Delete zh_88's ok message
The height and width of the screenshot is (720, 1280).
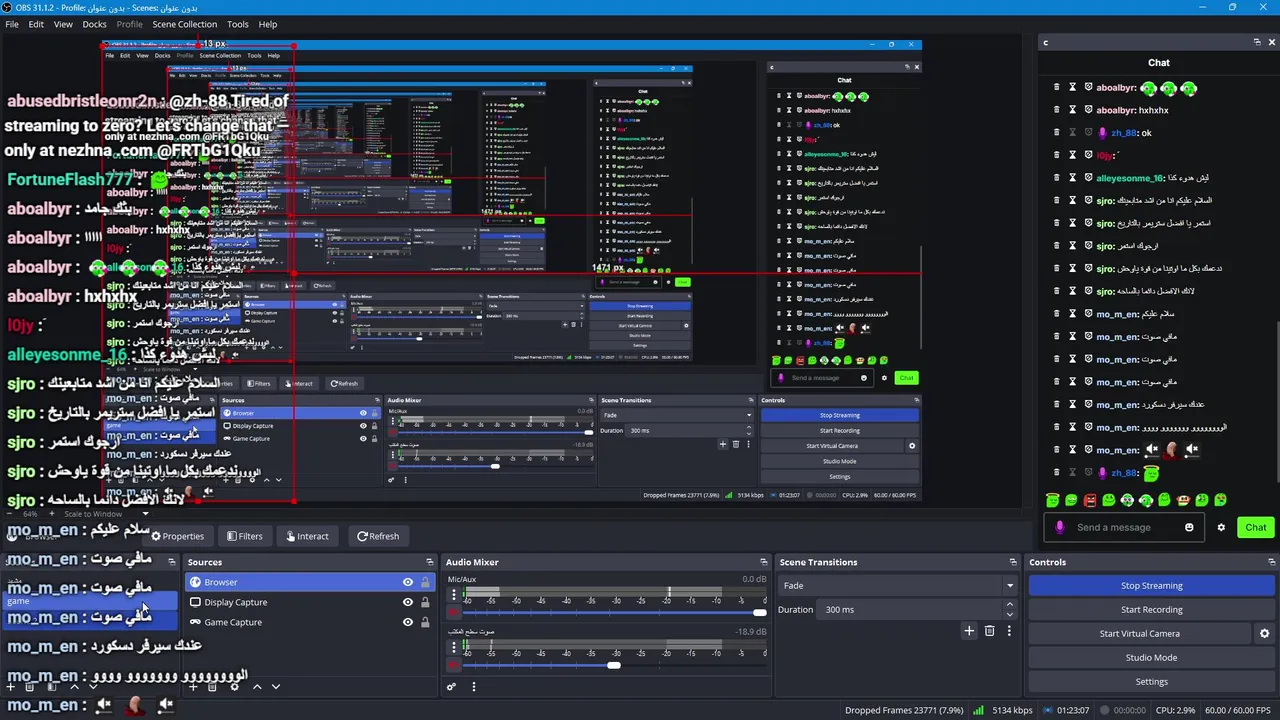tap(1056, 132)
